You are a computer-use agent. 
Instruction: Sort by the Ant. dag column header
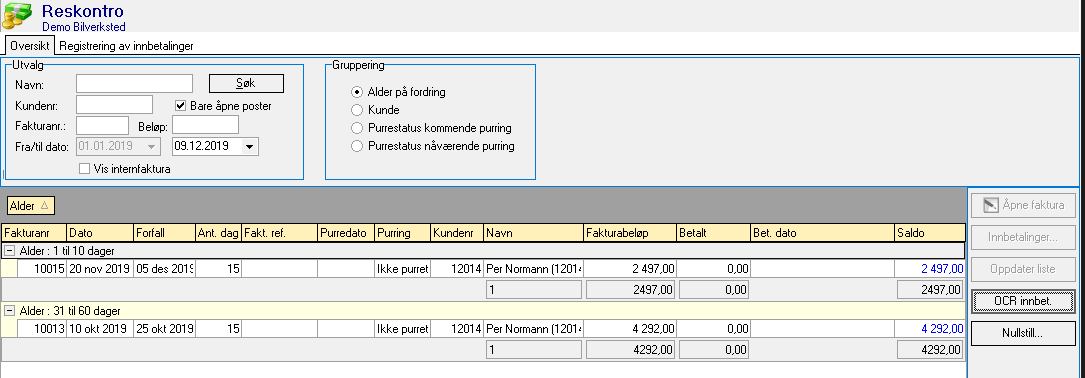click(218, 233)
